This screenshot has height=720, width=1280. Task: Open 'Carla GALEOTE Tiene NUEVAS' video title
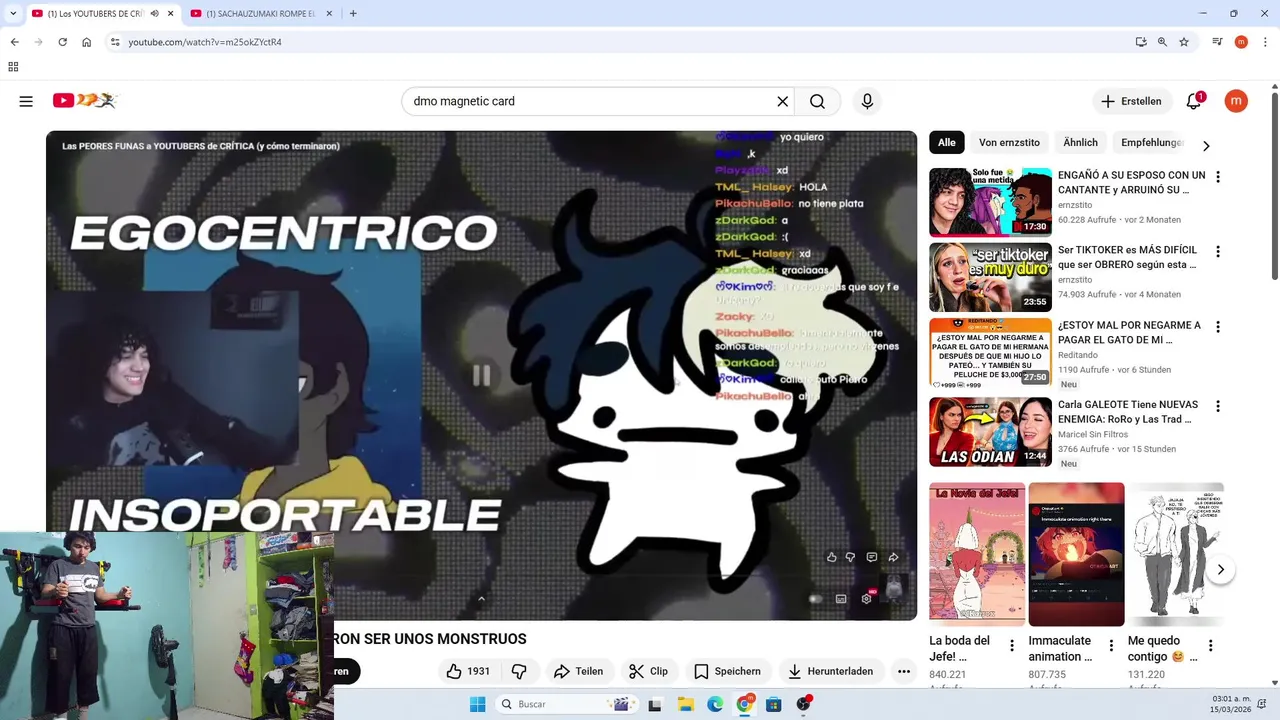(x=1127, y=412)
